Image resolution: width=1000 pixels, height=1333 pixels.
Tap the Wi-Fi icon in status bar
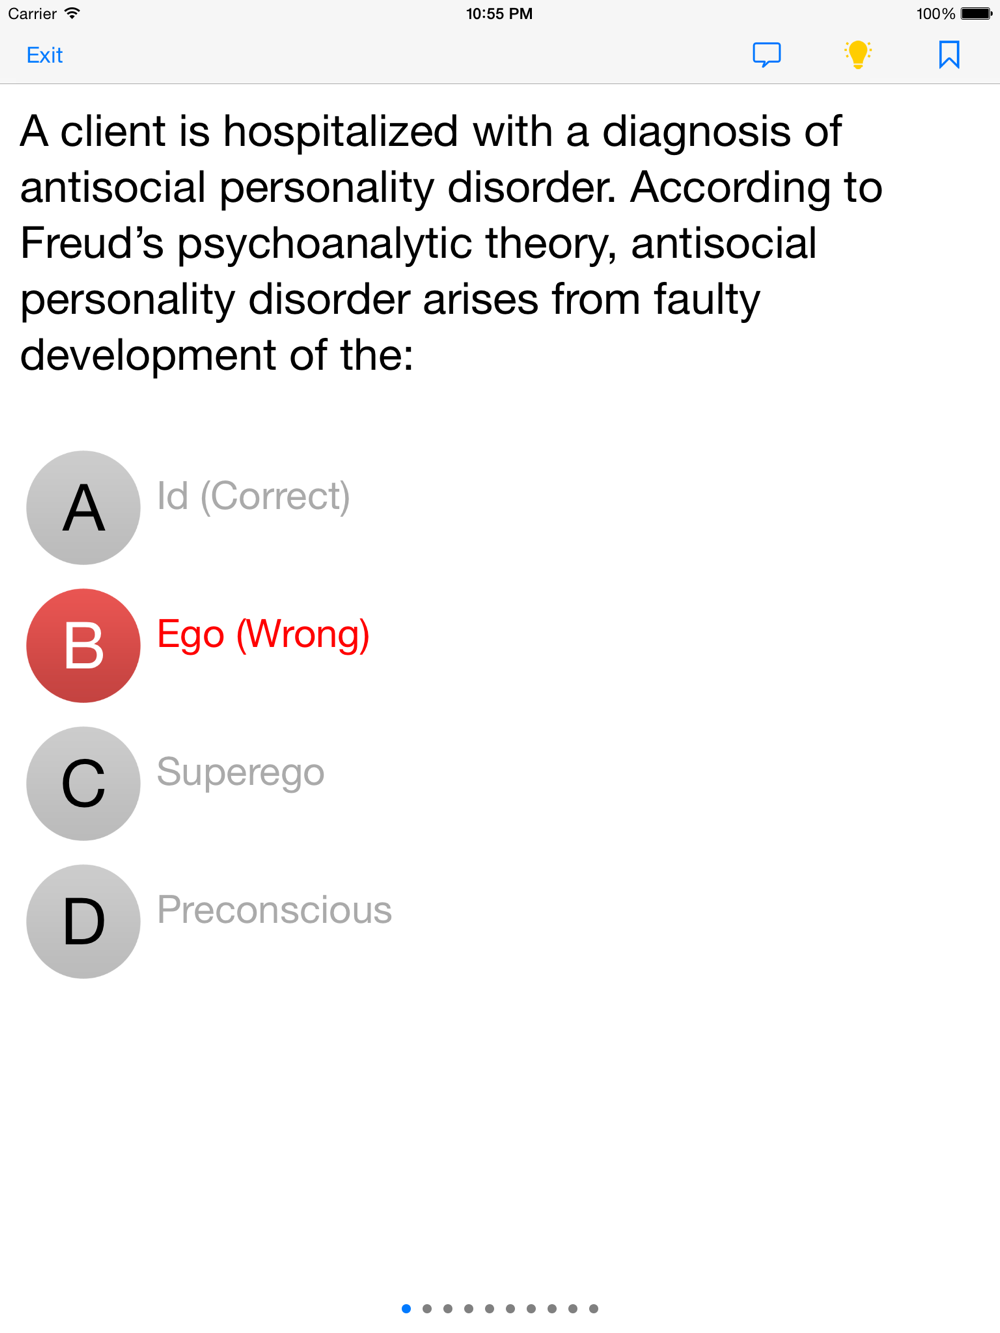[72, 14]
